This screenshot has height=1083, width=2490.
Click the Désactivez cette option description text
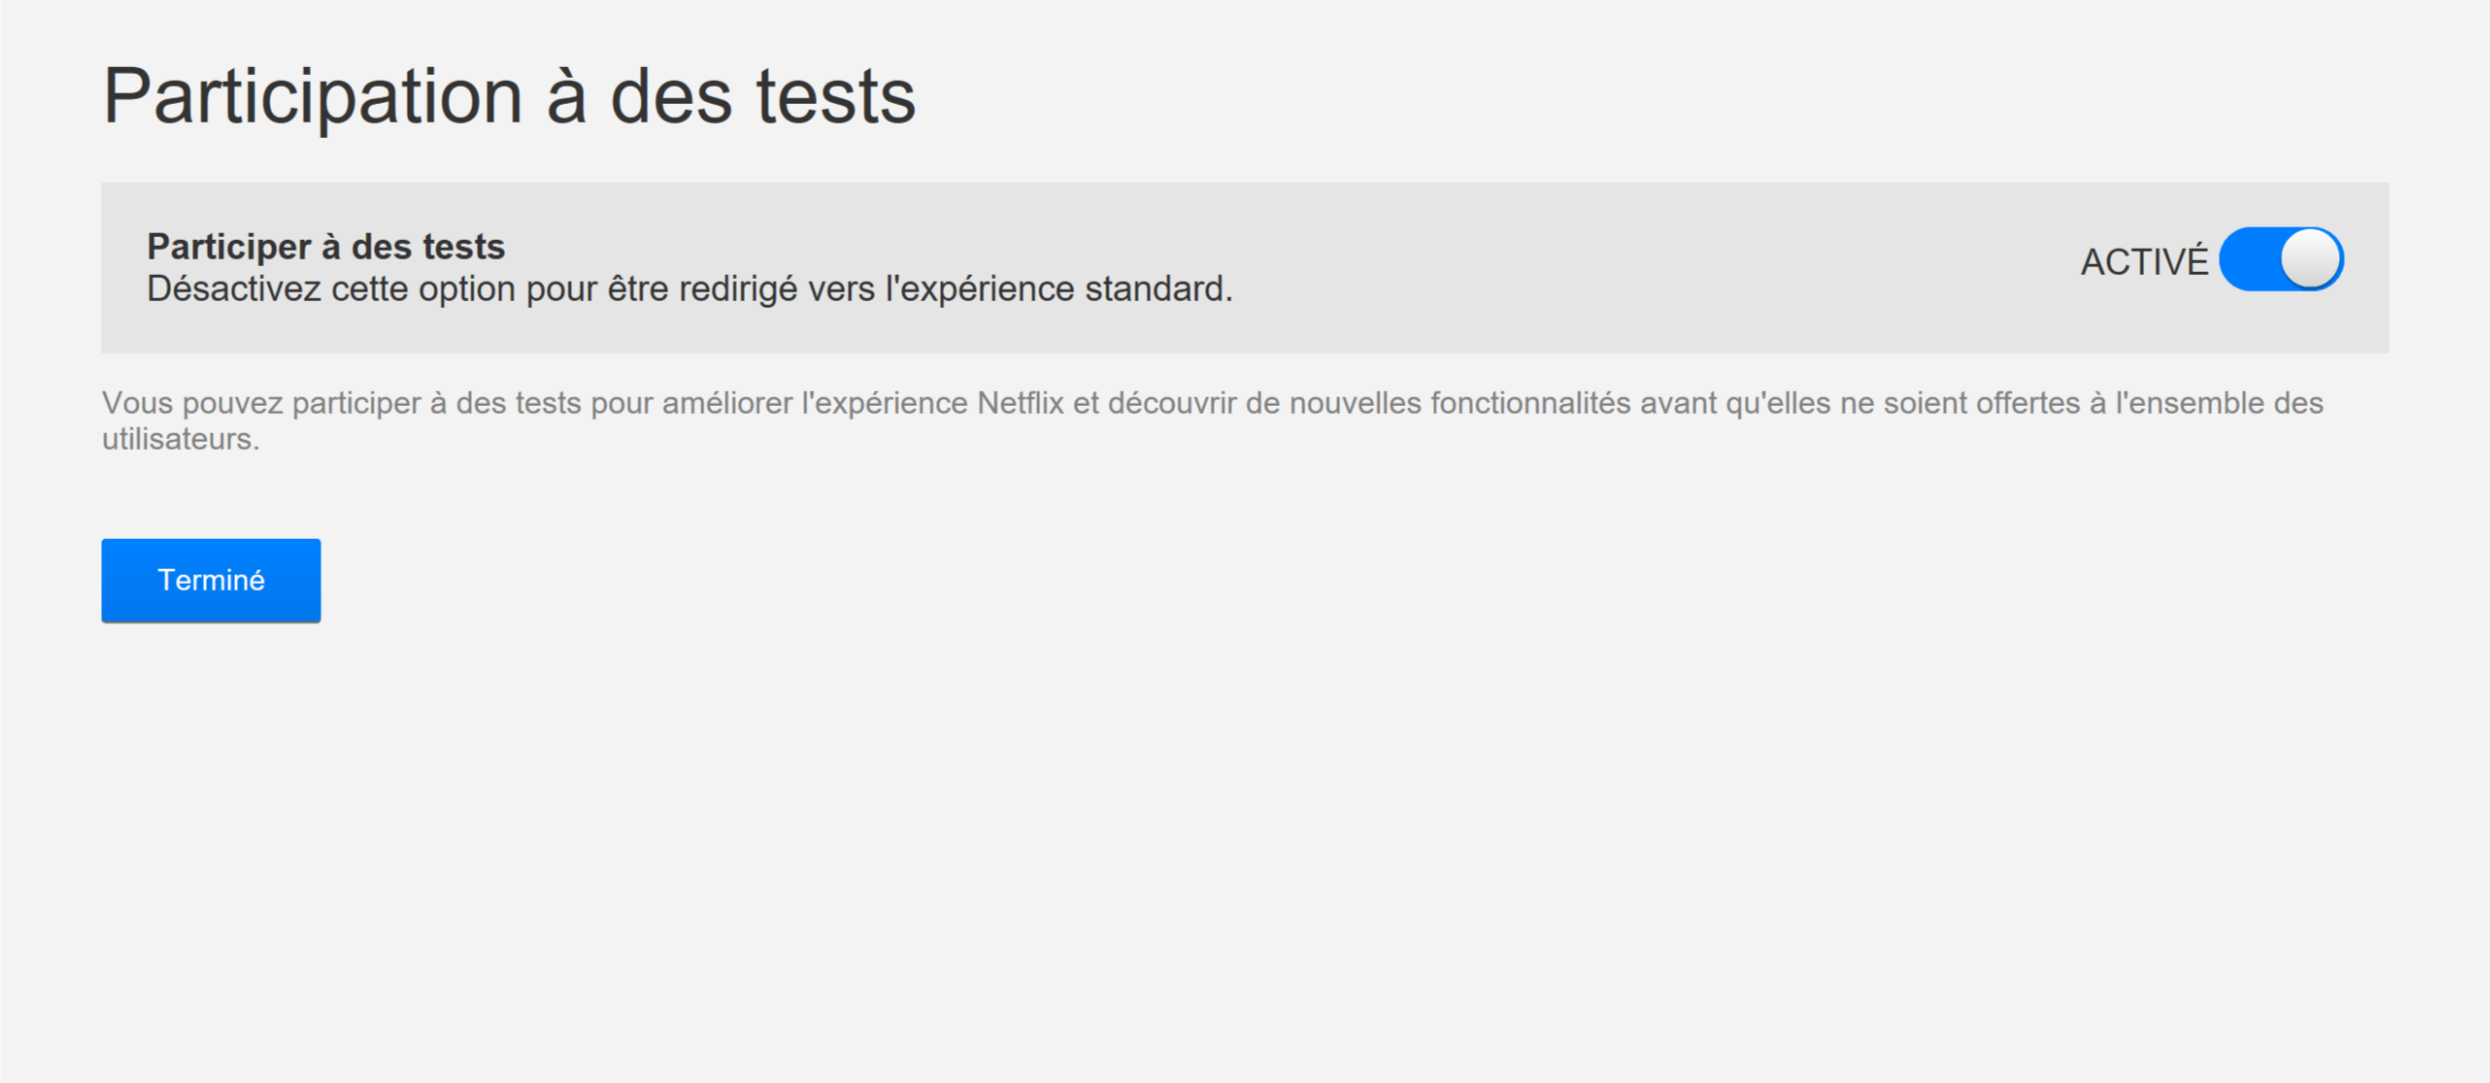tap(689, 289)
